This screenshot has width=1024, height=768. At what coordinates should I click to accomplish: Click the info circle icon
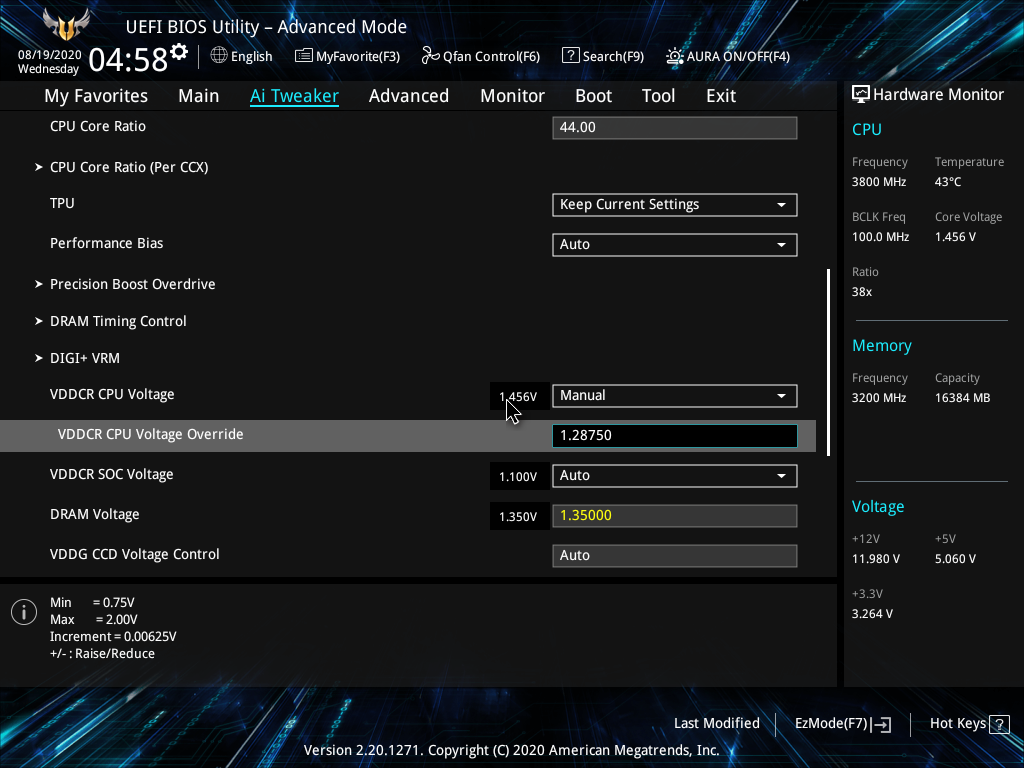point(24,612)
